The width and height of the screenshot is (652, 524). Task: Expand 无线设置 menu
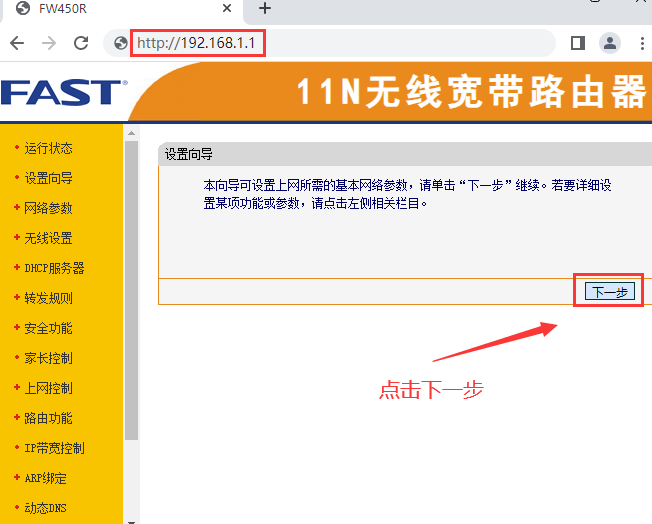(x=48, y=238)
